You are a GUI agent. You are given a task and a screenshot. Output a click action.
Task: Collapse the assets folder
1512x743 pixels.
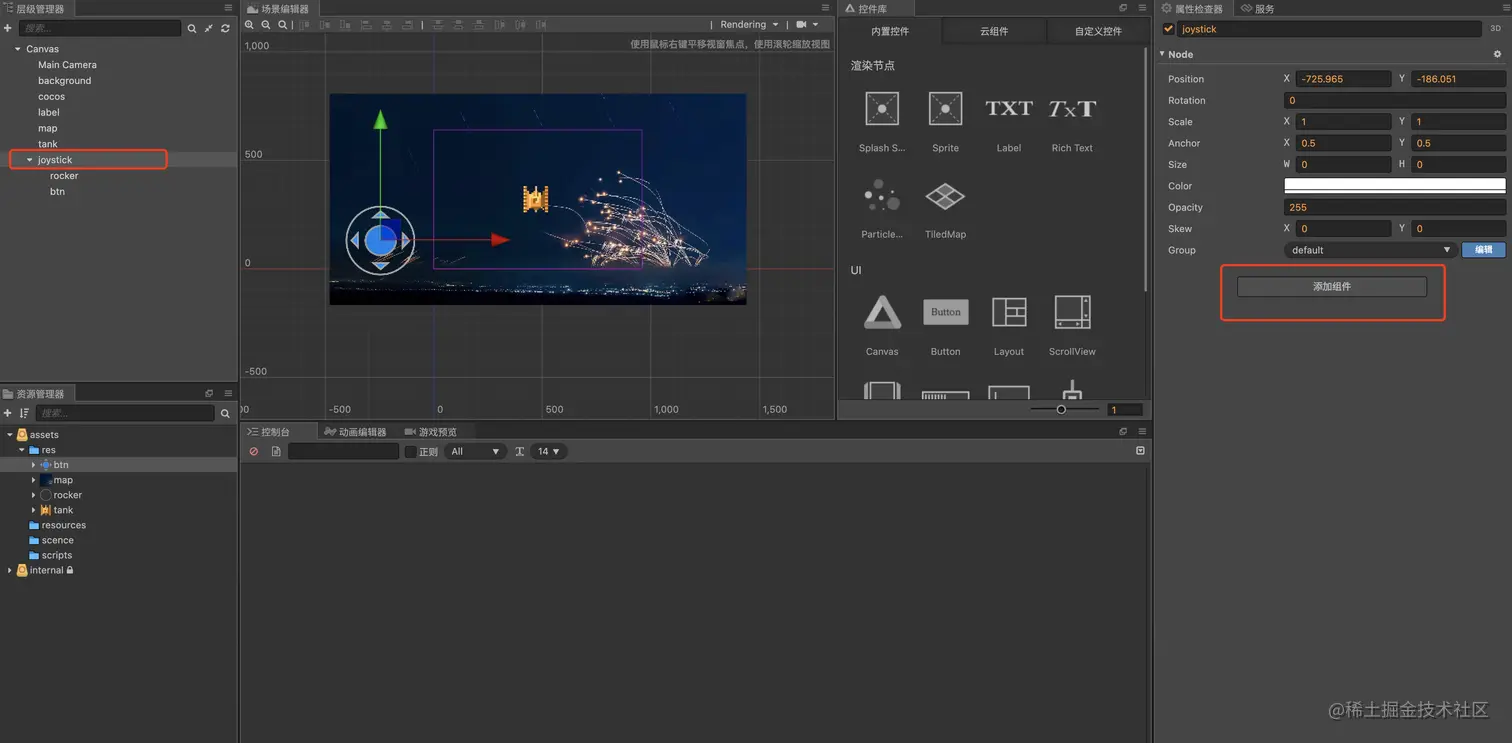[10, 435]
